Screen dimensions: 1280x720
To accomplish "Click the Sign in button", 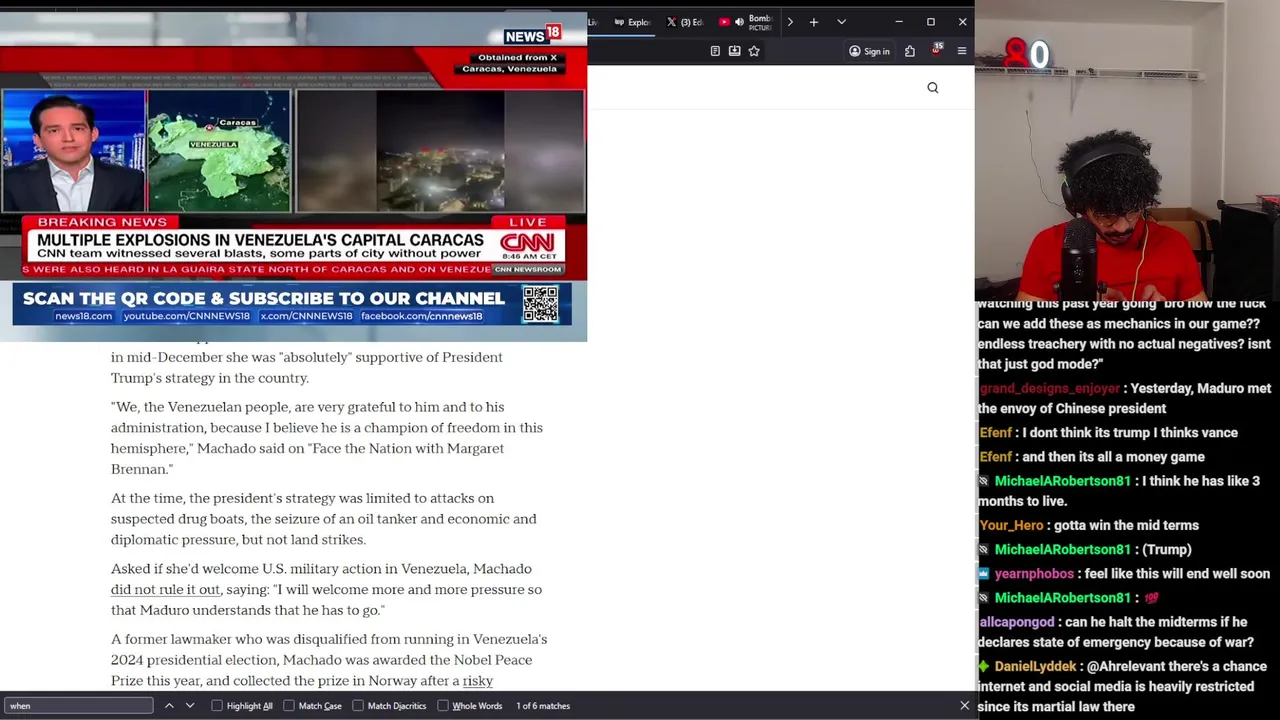I will point(869,51).
